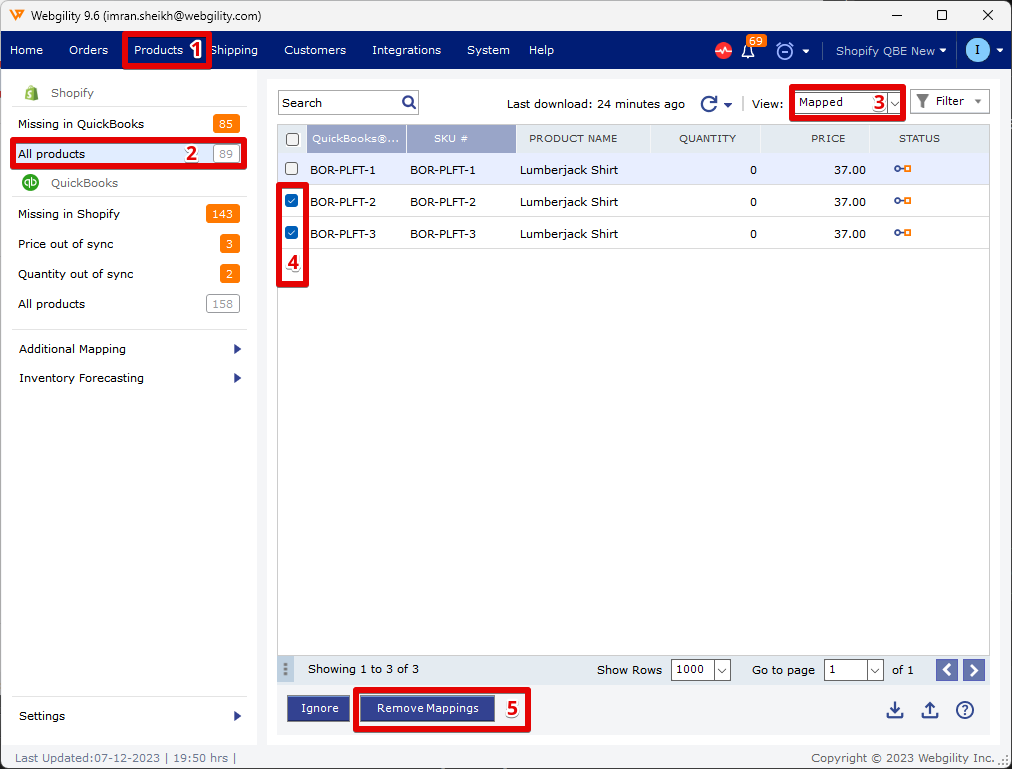Select Price out of sync list
1012x769 pixels.
tap(129, 243)
